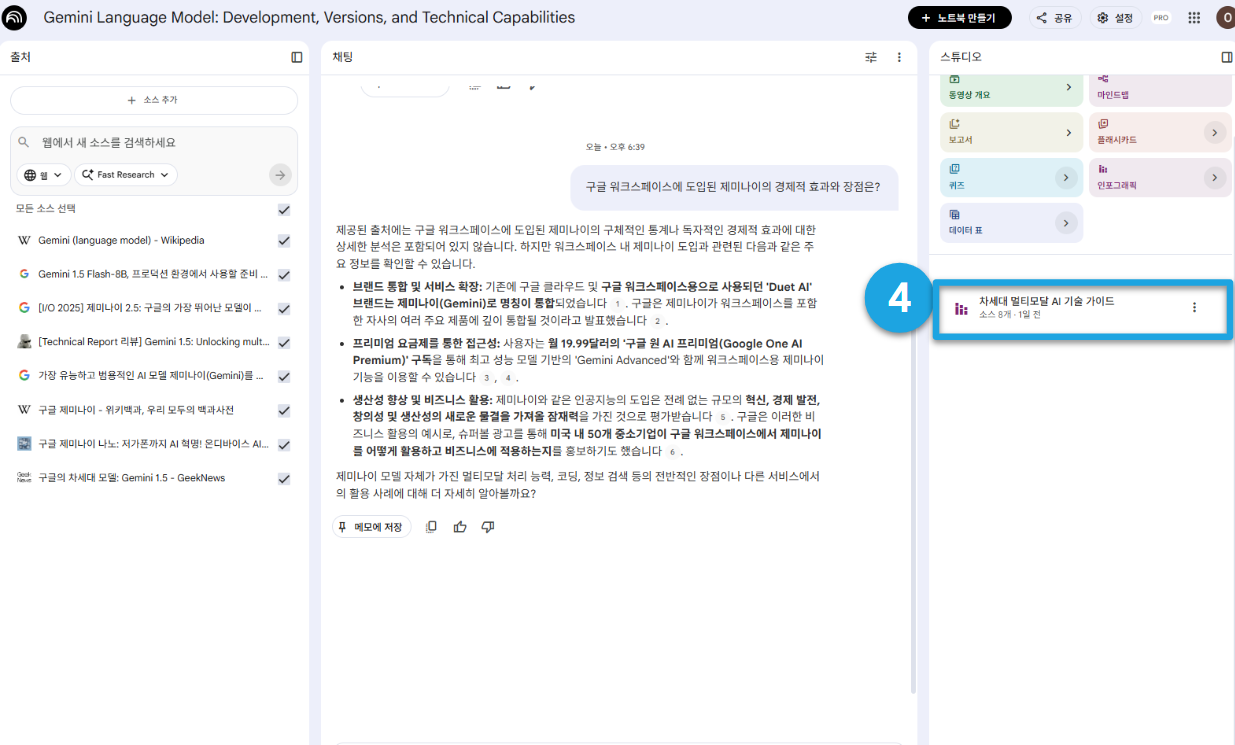The height and width of the screenshot is (745, 1235).
Task: Click the 노트북 만들기 button
Action: click(959, 17)
